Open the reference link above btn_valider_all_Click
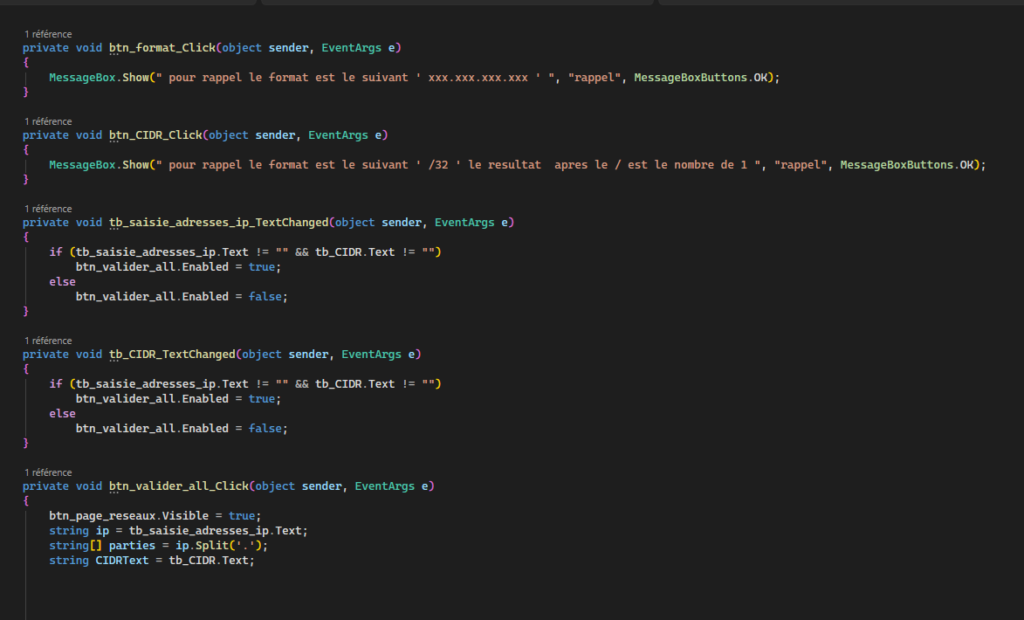 click(47, 472)
